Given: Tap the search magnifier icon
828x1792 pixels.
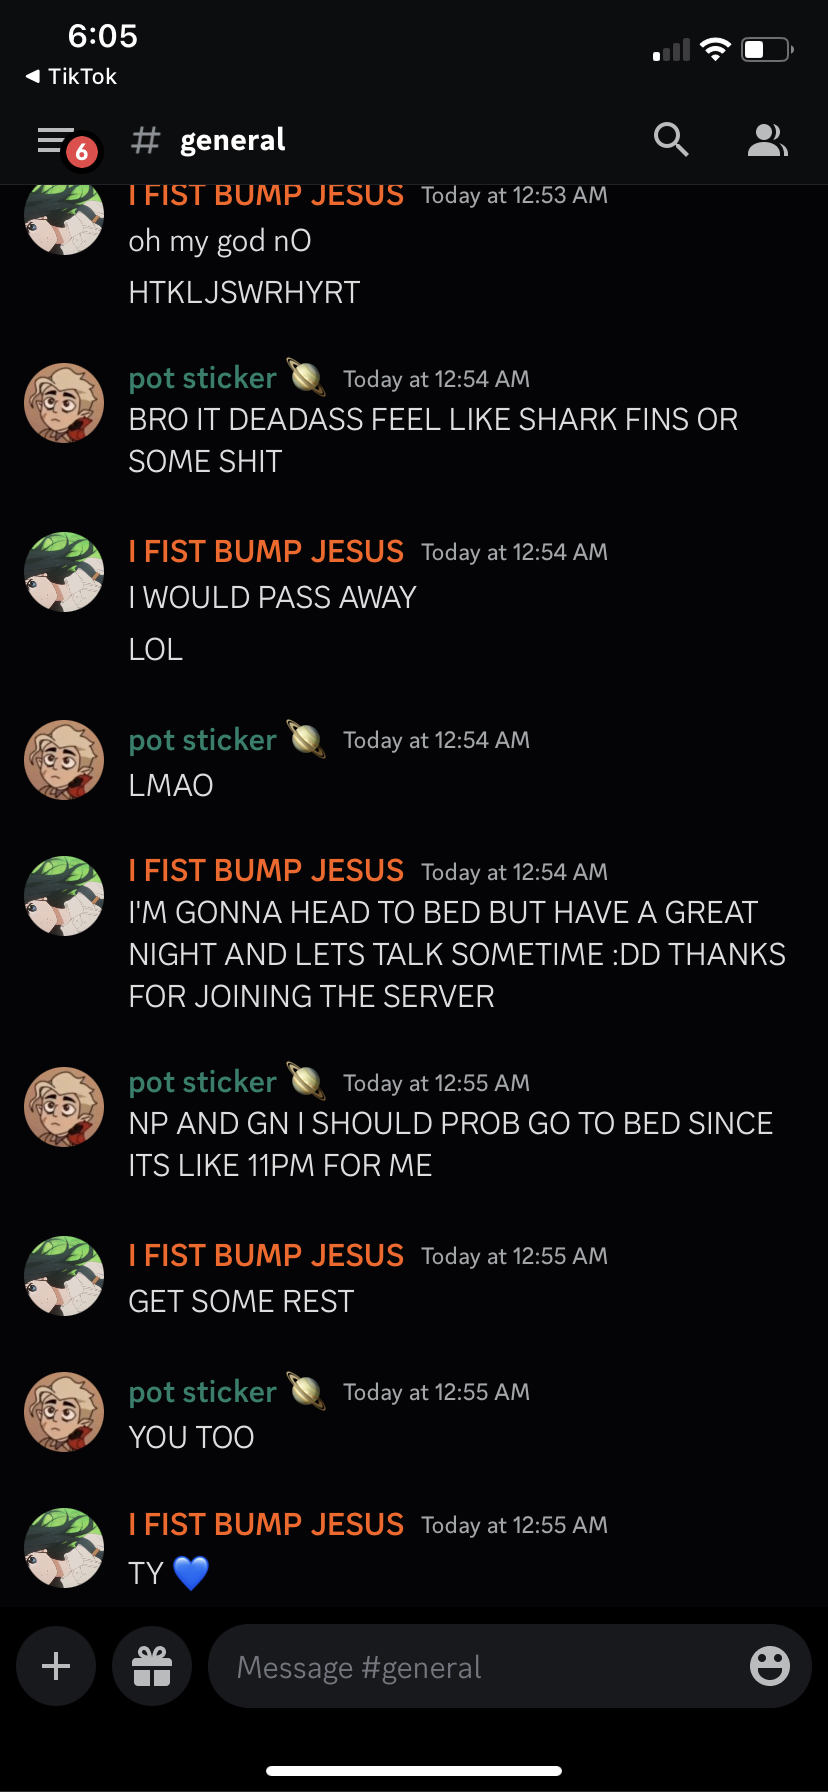Looking at the screenshot, I should pyautogui.click(x=671, y=140).
